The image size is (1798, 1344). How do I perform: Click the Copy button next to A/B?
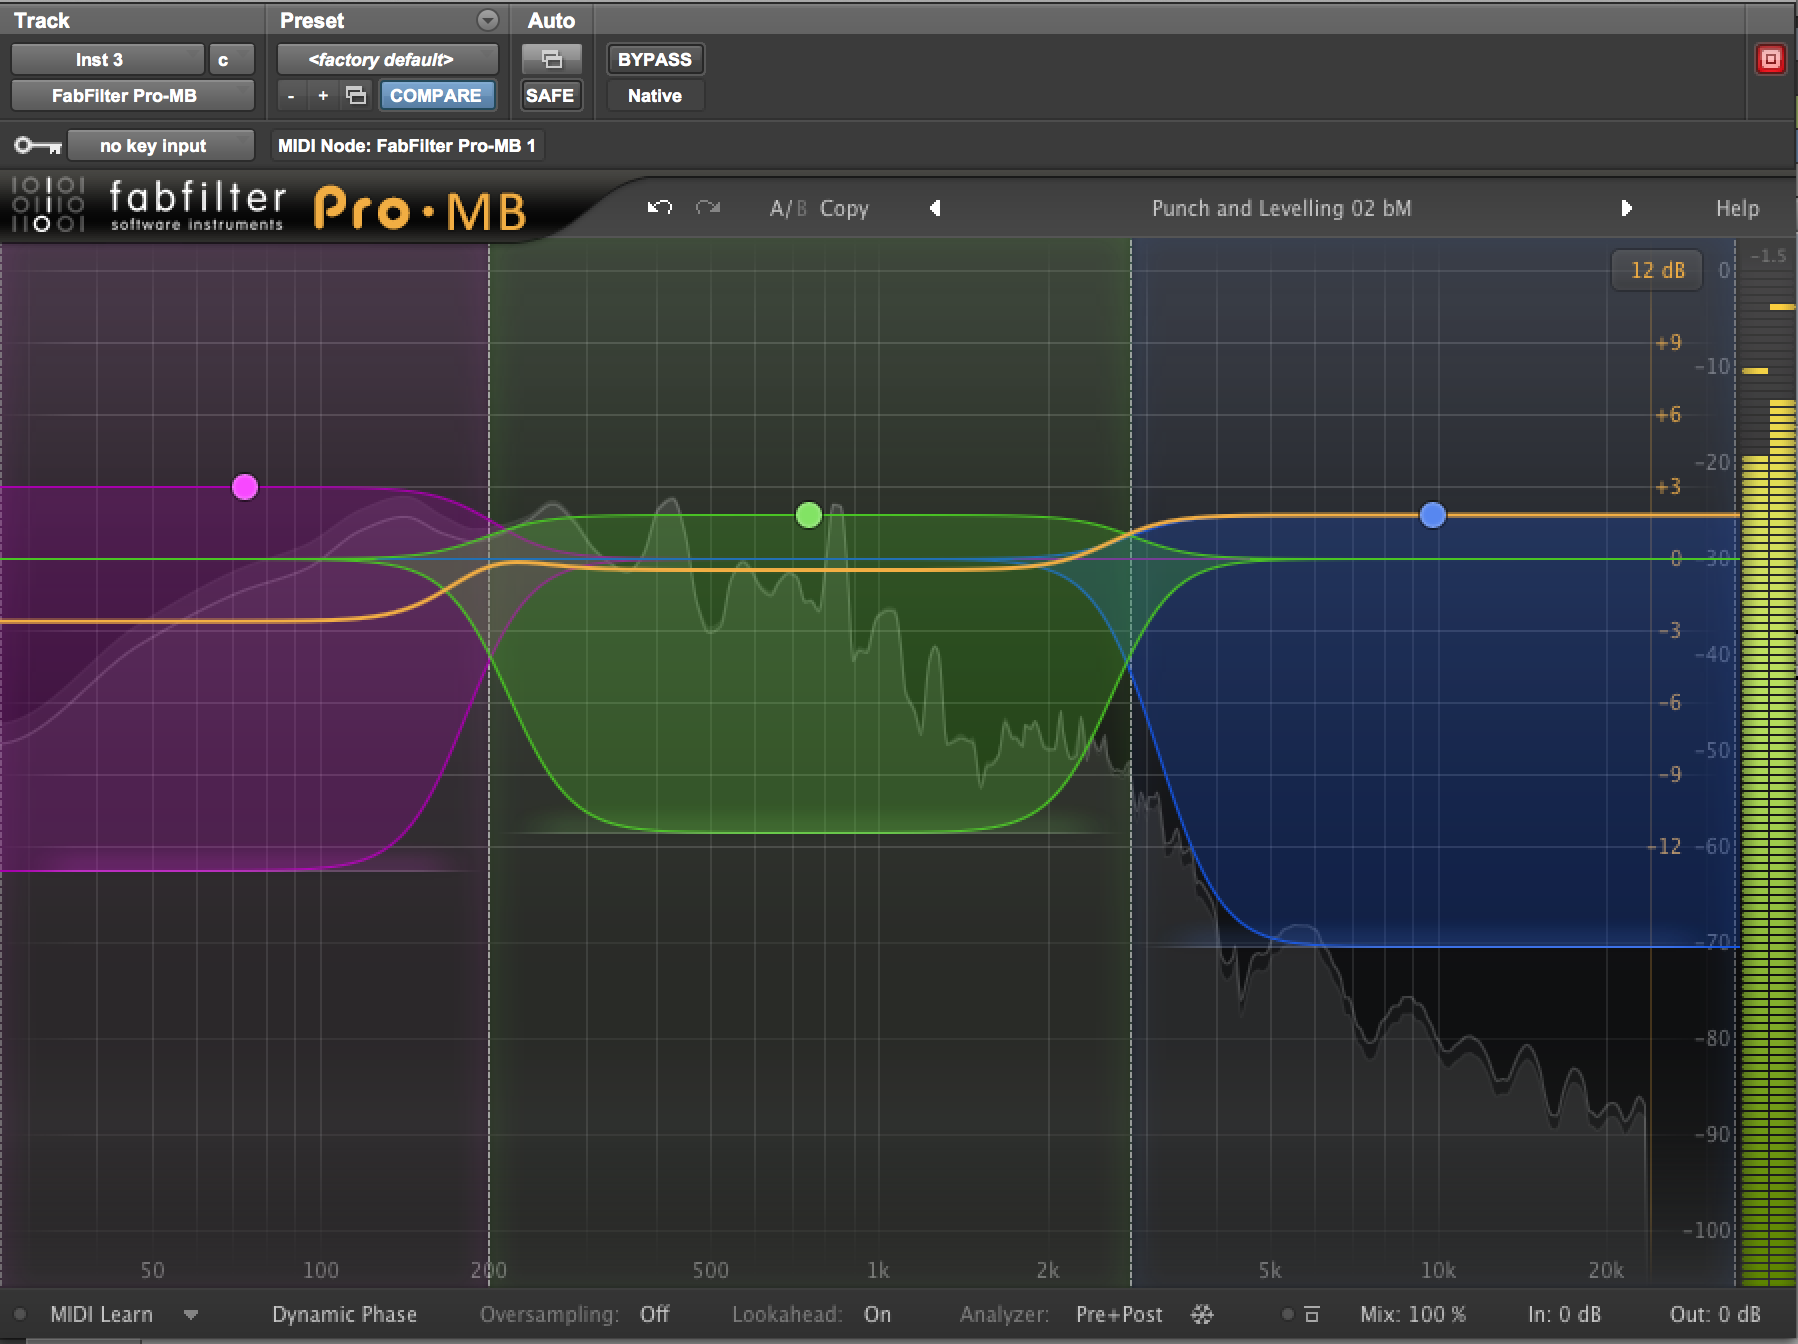pyautogui.click(x=844, y=208)
